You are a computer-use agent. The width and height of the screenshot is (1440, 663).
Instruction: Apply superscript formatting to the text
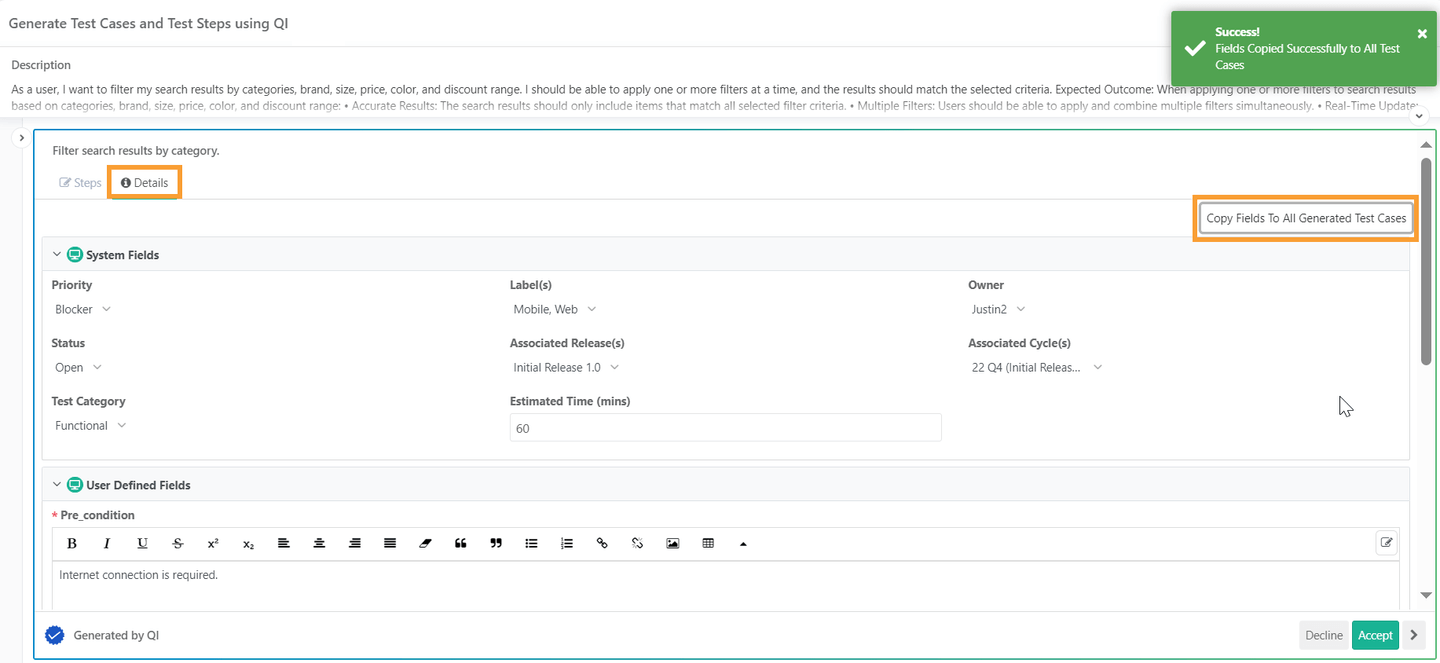coord(212,543)
